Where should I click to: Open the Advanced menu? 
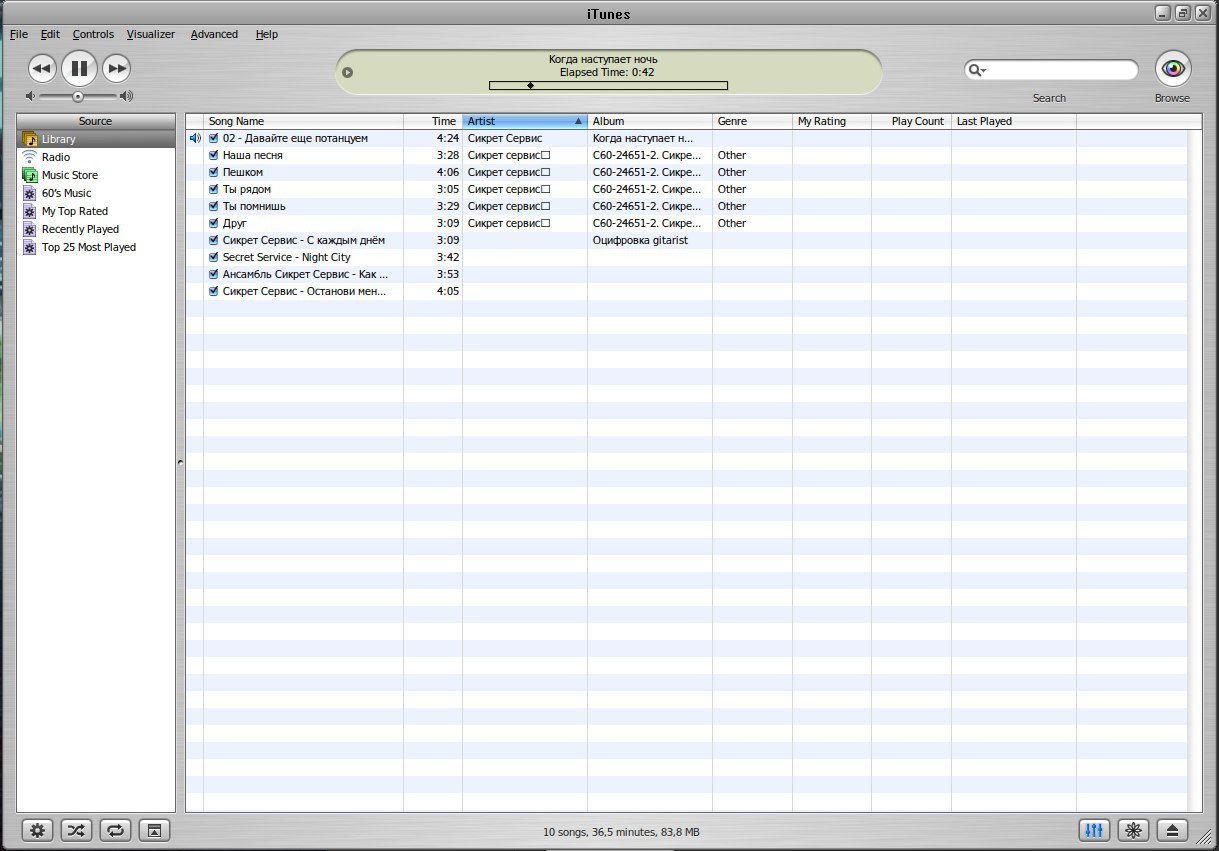[x=214, y=34]
